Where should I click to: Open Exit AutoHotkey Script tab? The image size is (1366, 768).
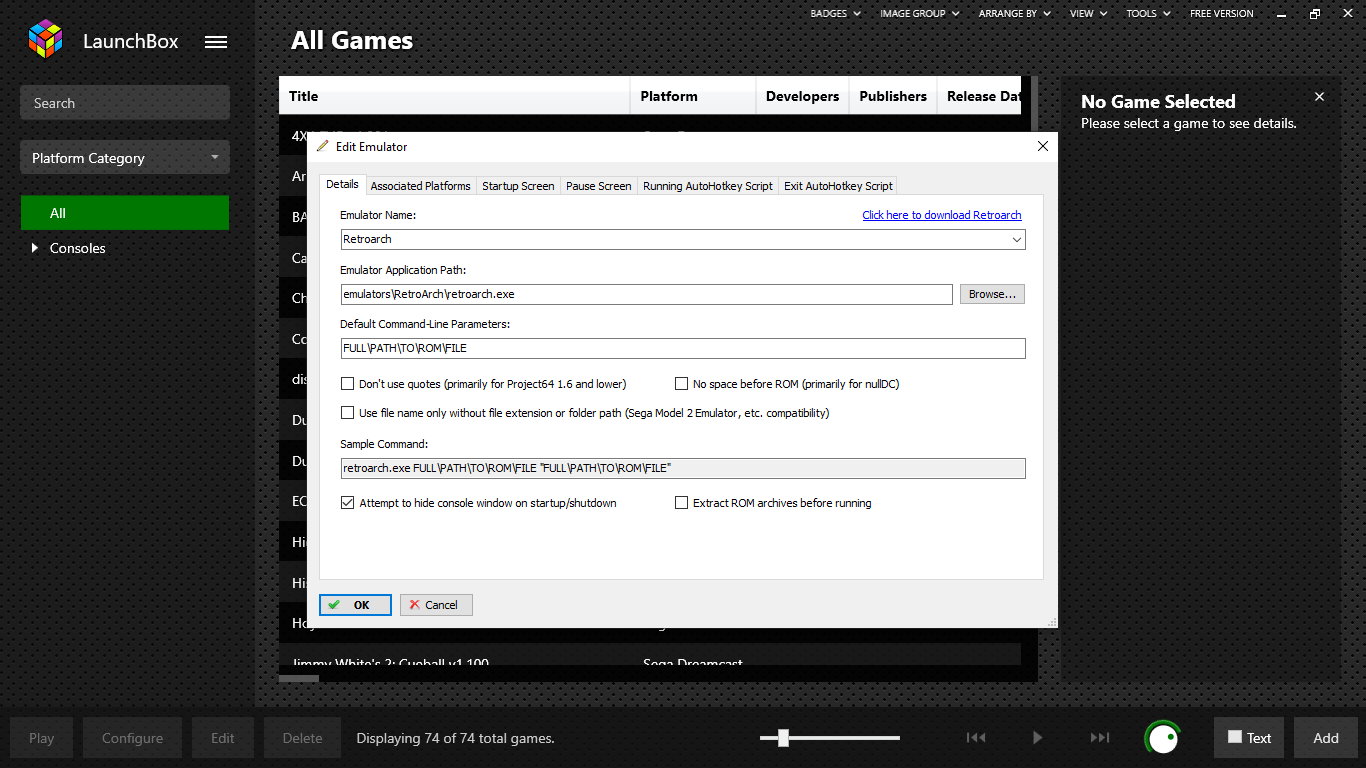(838, 186)
